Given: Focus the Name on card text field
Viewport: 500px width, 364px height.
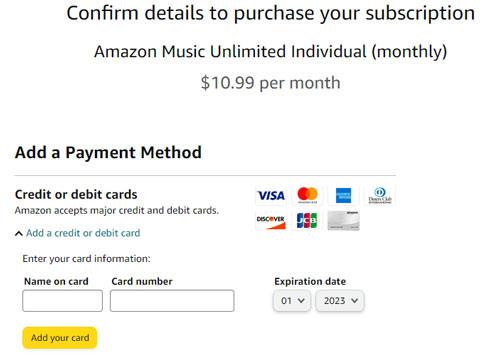Looking at the screenshot, I should tap(62, 301).
